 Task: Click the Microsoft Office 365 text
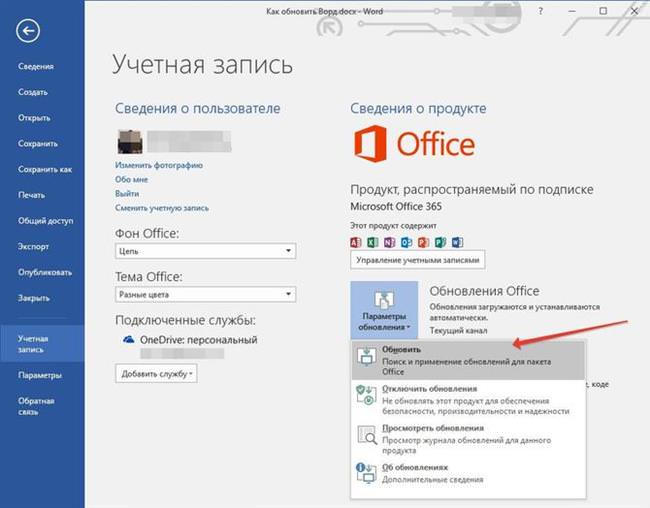click(396, 206)
